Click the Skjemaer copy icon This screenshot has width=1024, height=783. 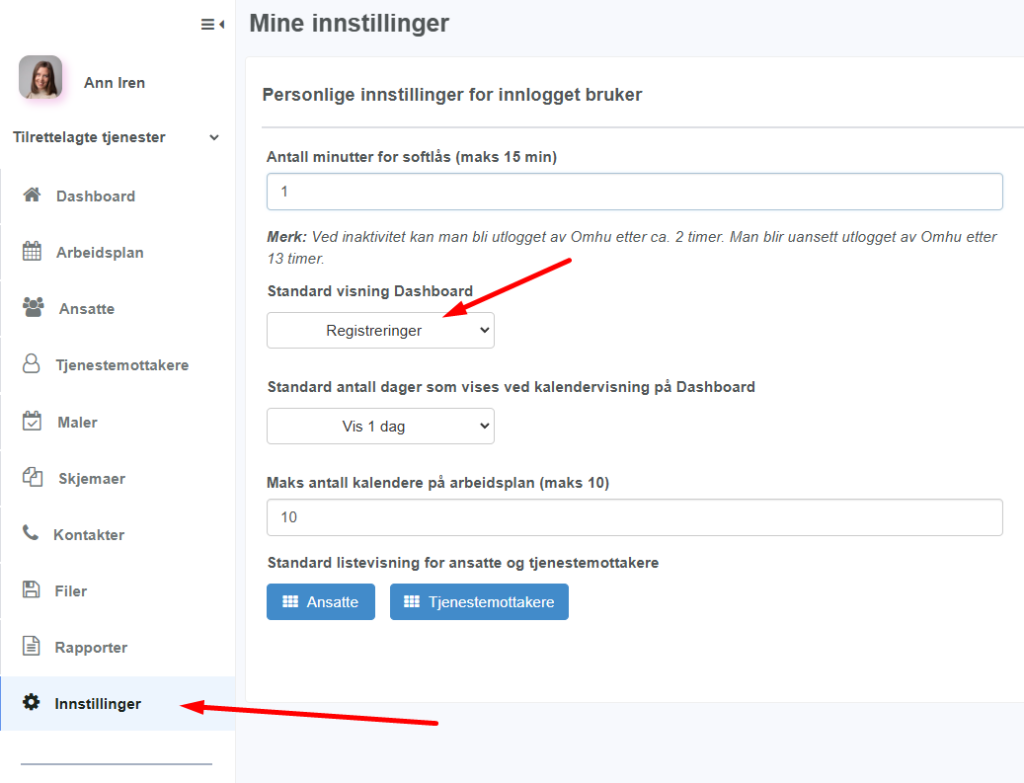tap(32, 478)
